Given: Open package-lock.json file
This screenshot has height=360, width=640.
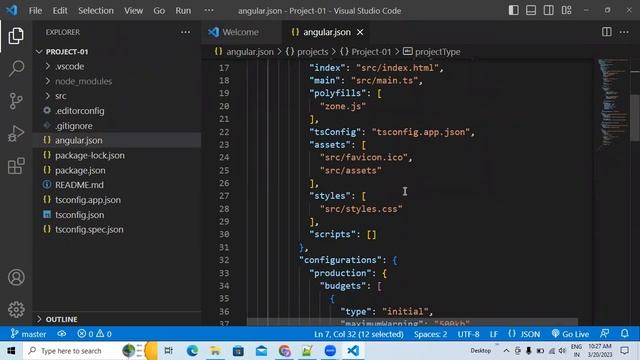Looking at the screenshot, I should 117,156.
